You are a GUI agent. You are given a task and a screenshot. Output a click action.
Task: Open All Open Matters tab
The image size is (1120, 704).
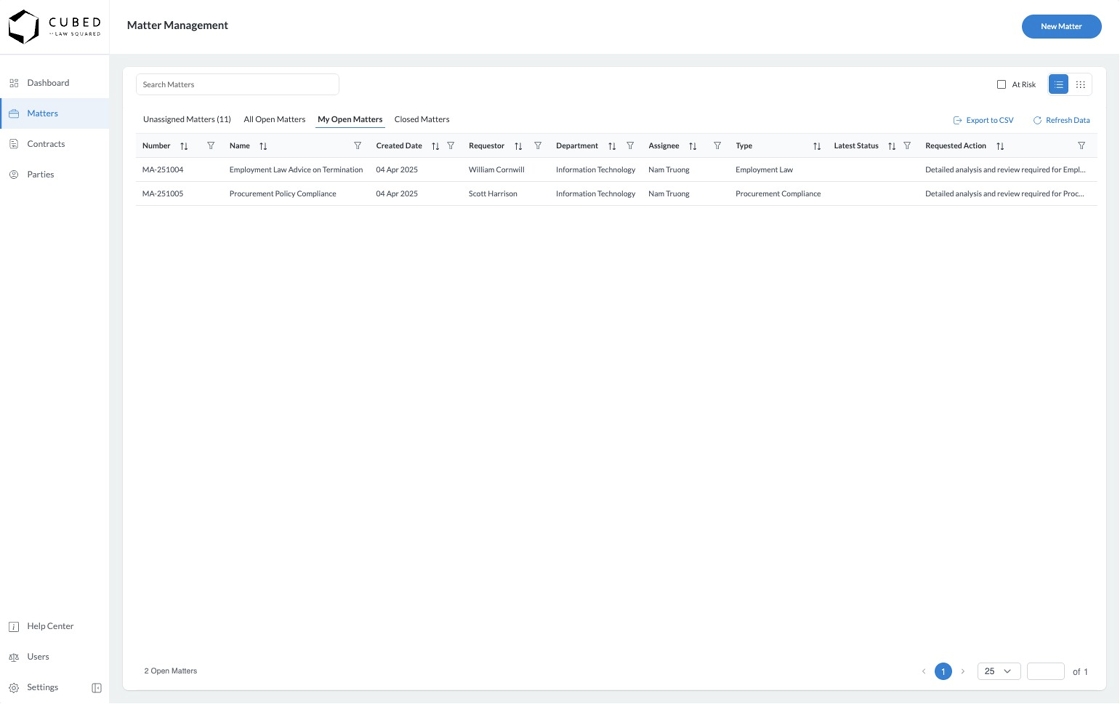tap(274, 119)
